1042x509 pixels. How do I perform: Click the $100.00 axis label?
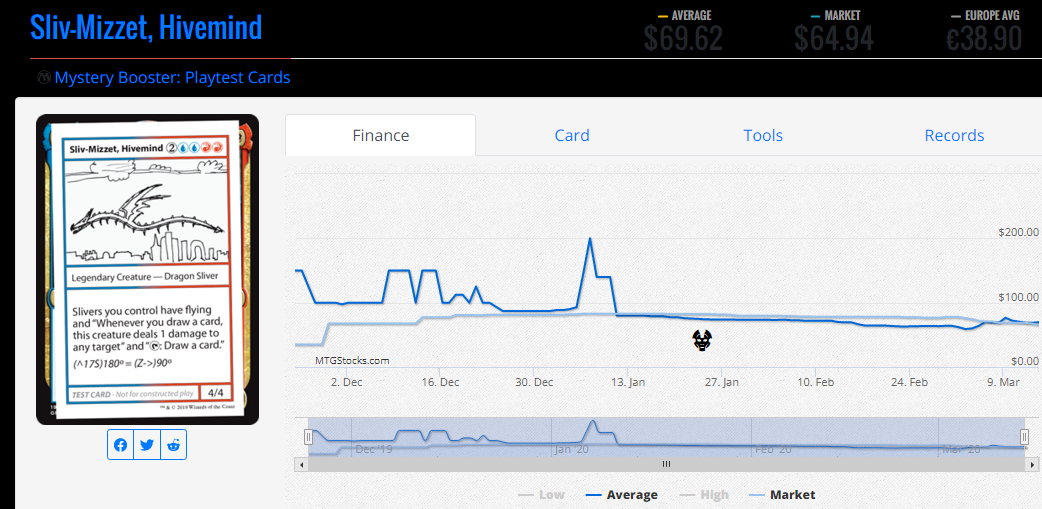point(1018,296)
